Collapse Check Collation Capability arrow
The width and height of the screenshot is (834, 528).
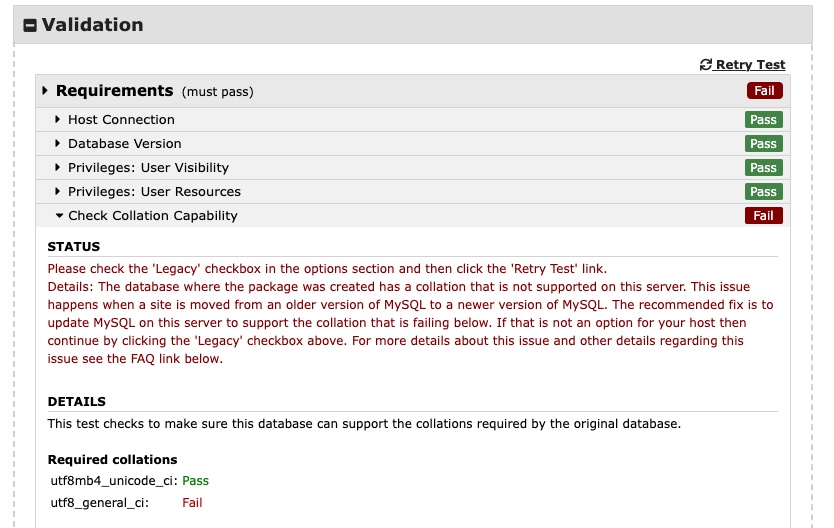59,215
